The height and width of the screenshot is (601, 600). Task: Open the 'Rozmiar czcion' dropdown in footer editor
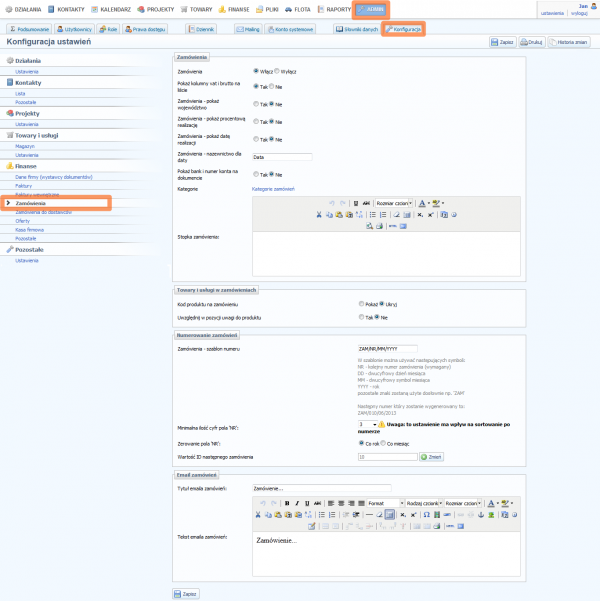point(394,203)
